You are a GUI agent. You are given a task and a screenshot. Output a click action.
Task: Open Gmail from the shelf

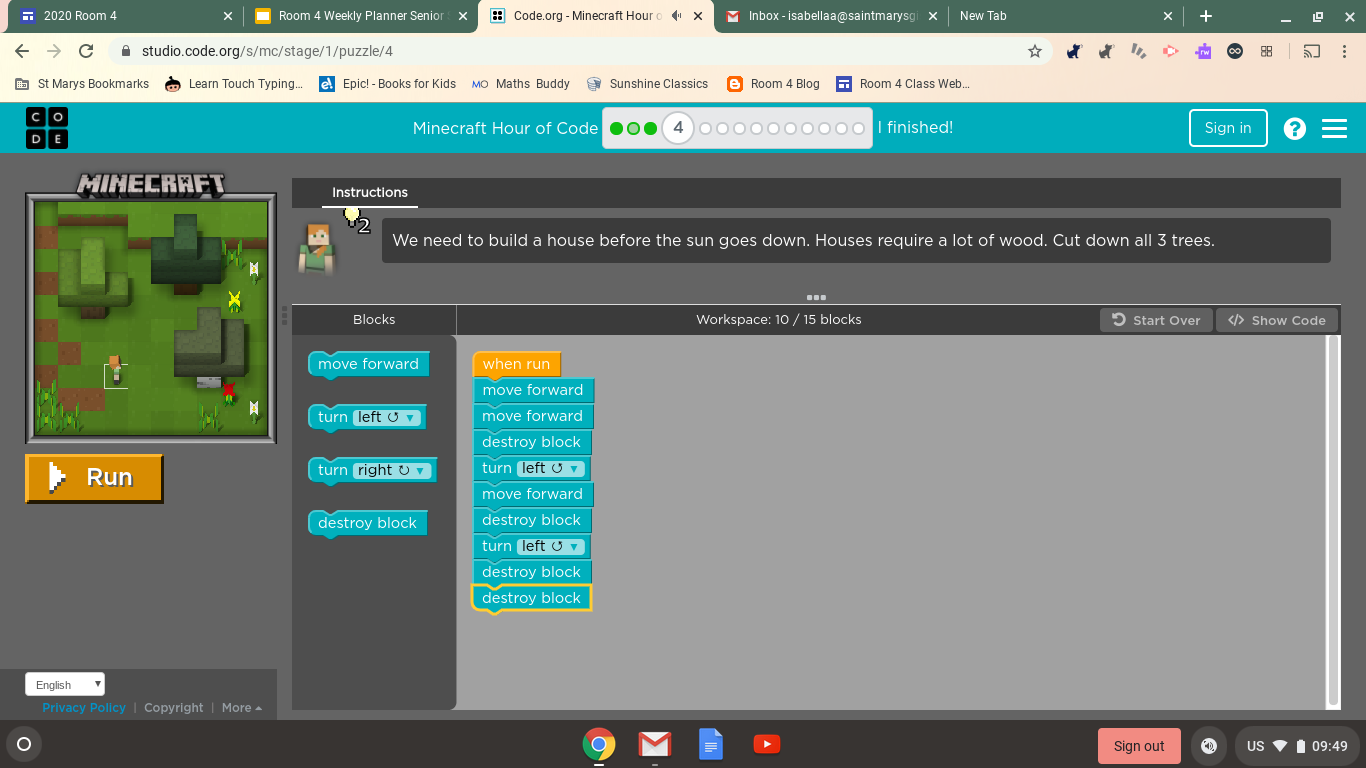click(655, 744)
